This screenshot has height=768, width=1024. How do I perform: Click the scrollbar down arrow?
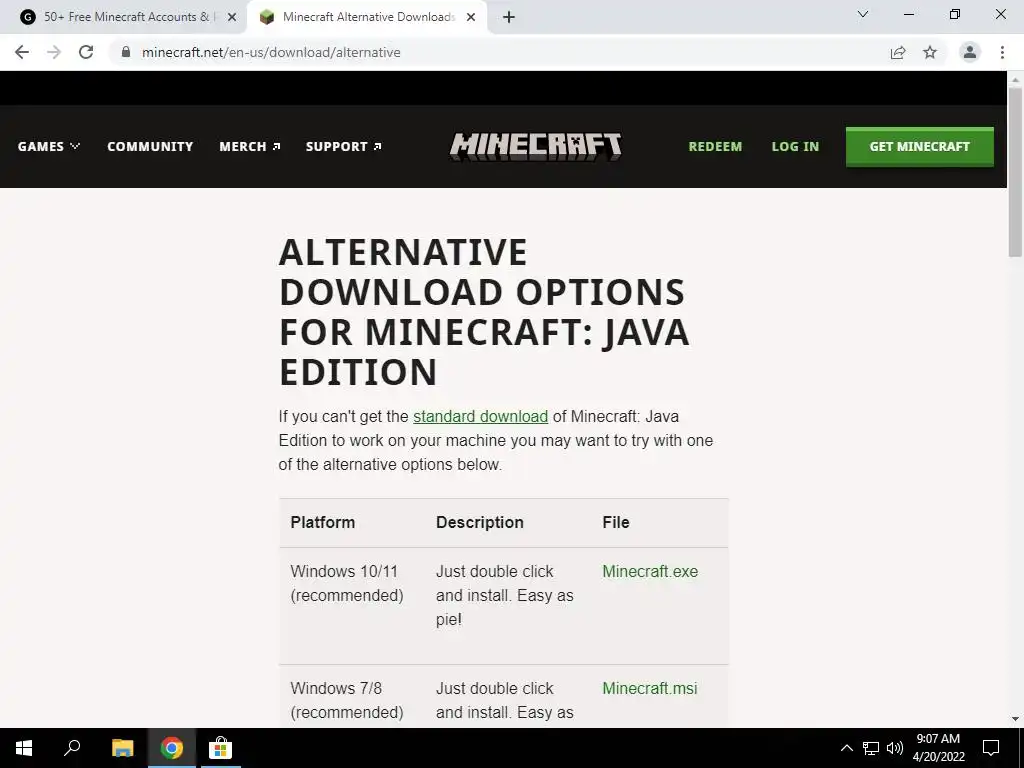(x=1014, y=719)
